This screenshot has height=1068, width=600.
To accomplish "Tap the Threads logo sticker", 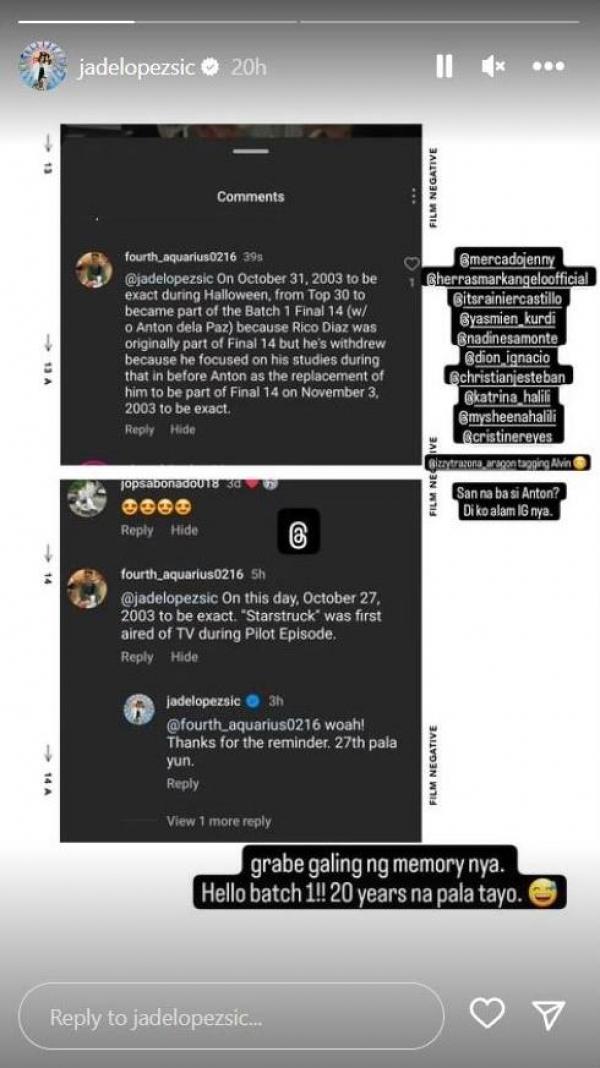I will point(298,531).
